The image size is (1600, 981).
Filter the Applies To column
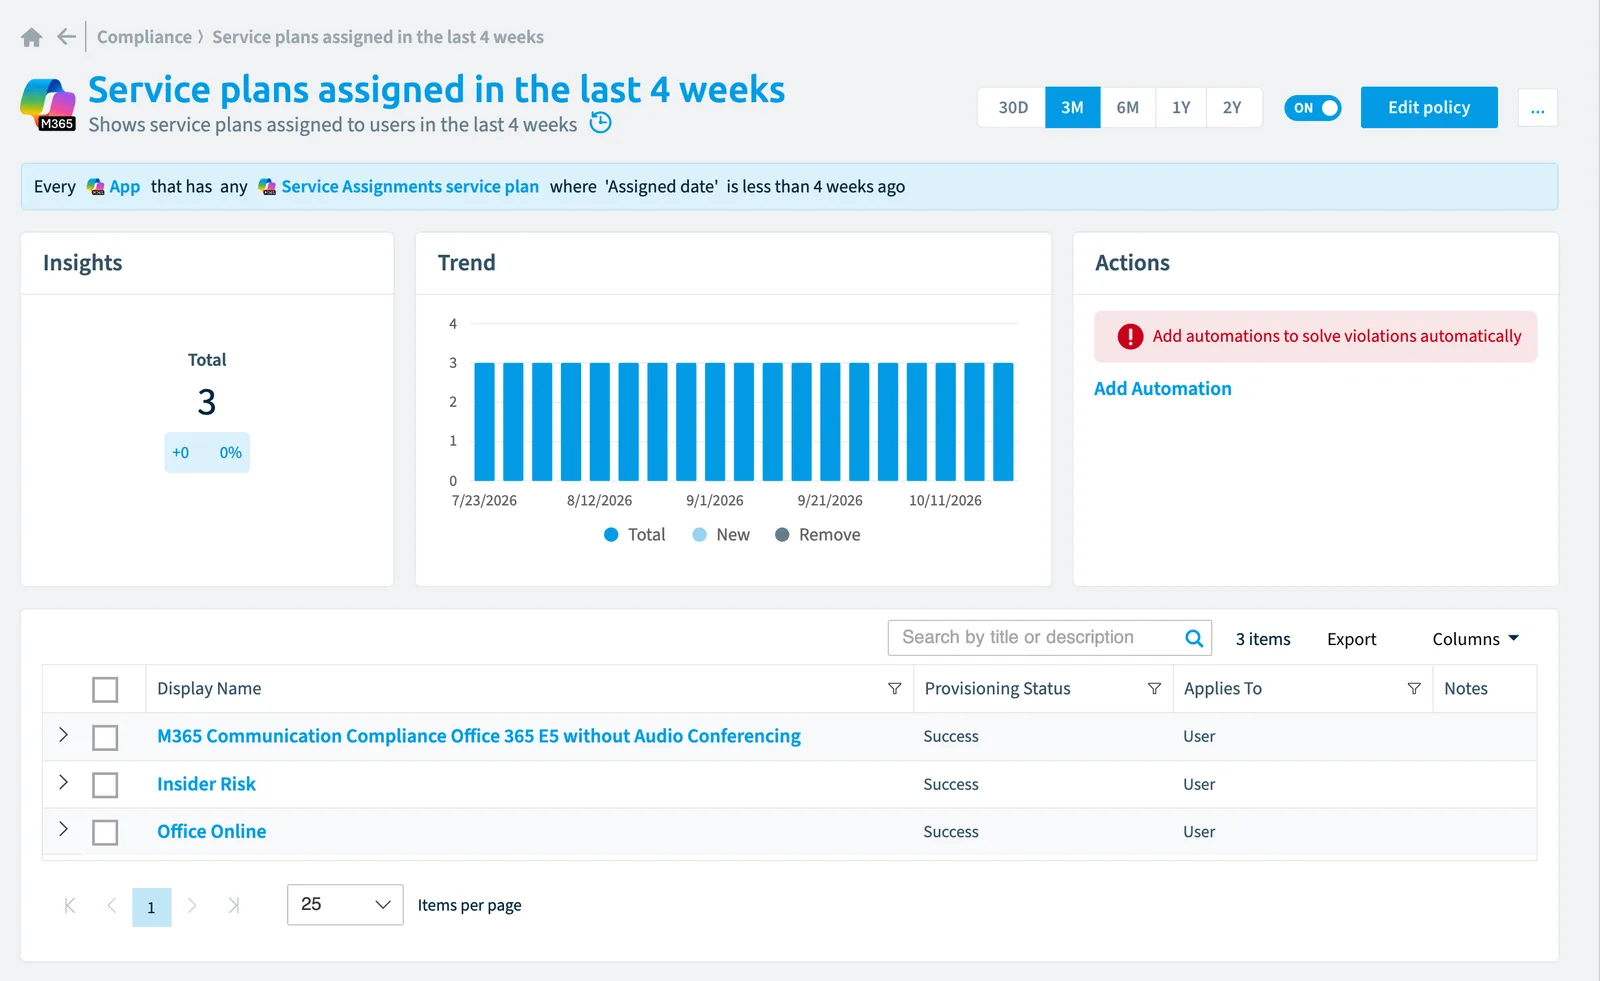[x=1414, y=689]
